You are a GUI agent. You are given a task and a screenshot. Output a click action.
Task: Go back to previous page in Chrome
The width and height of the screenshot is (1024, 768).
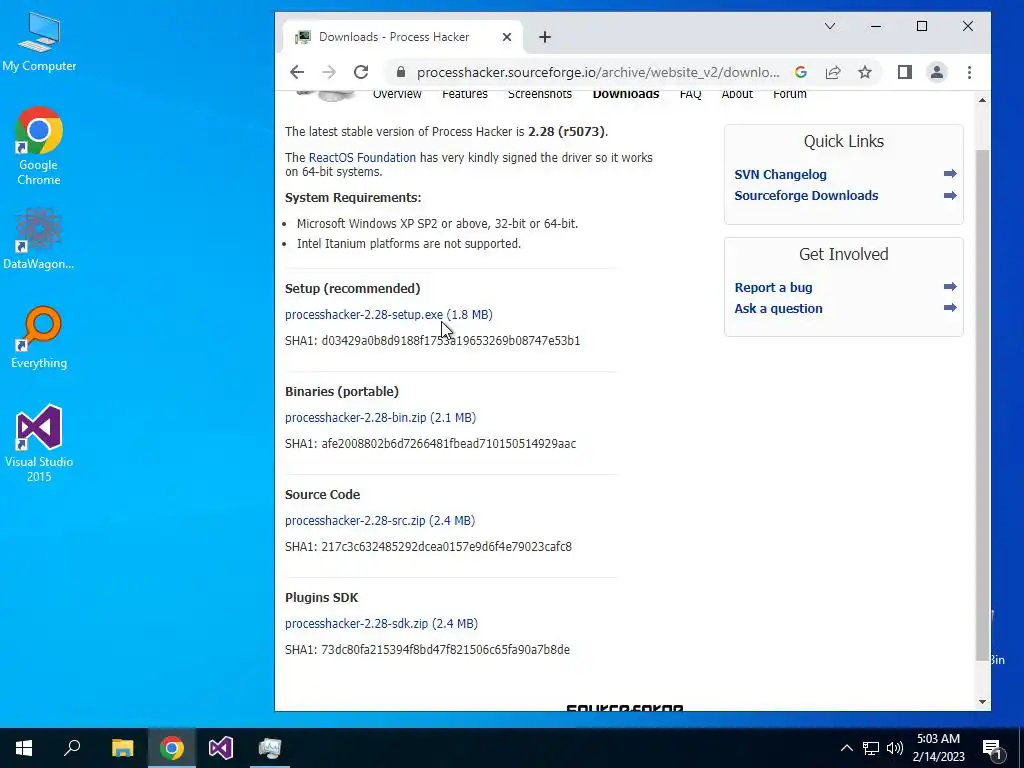pyautogui.click(x=297, y=72)
